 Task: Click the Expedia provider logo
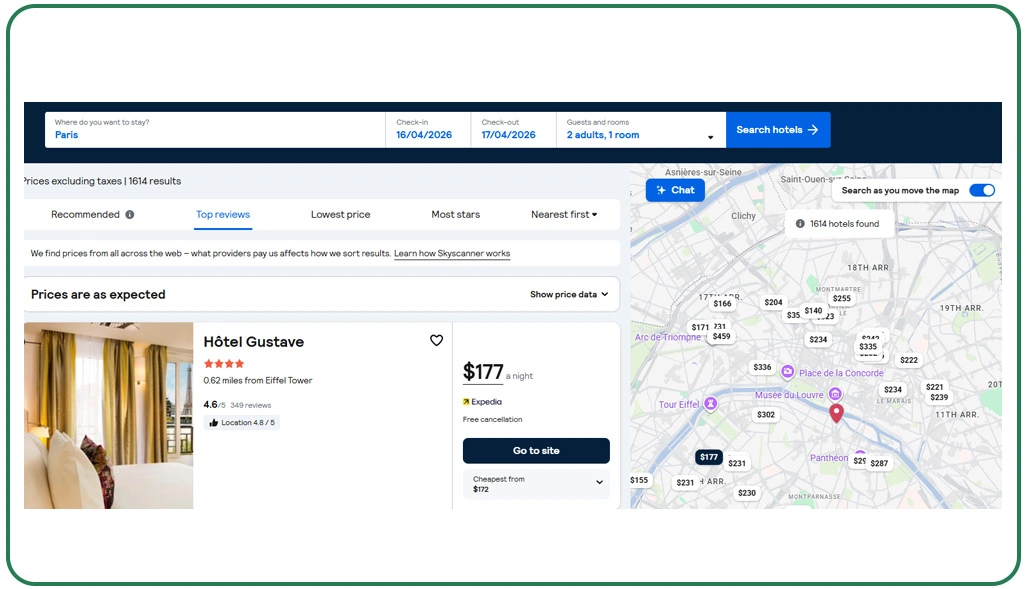(484, 401)
